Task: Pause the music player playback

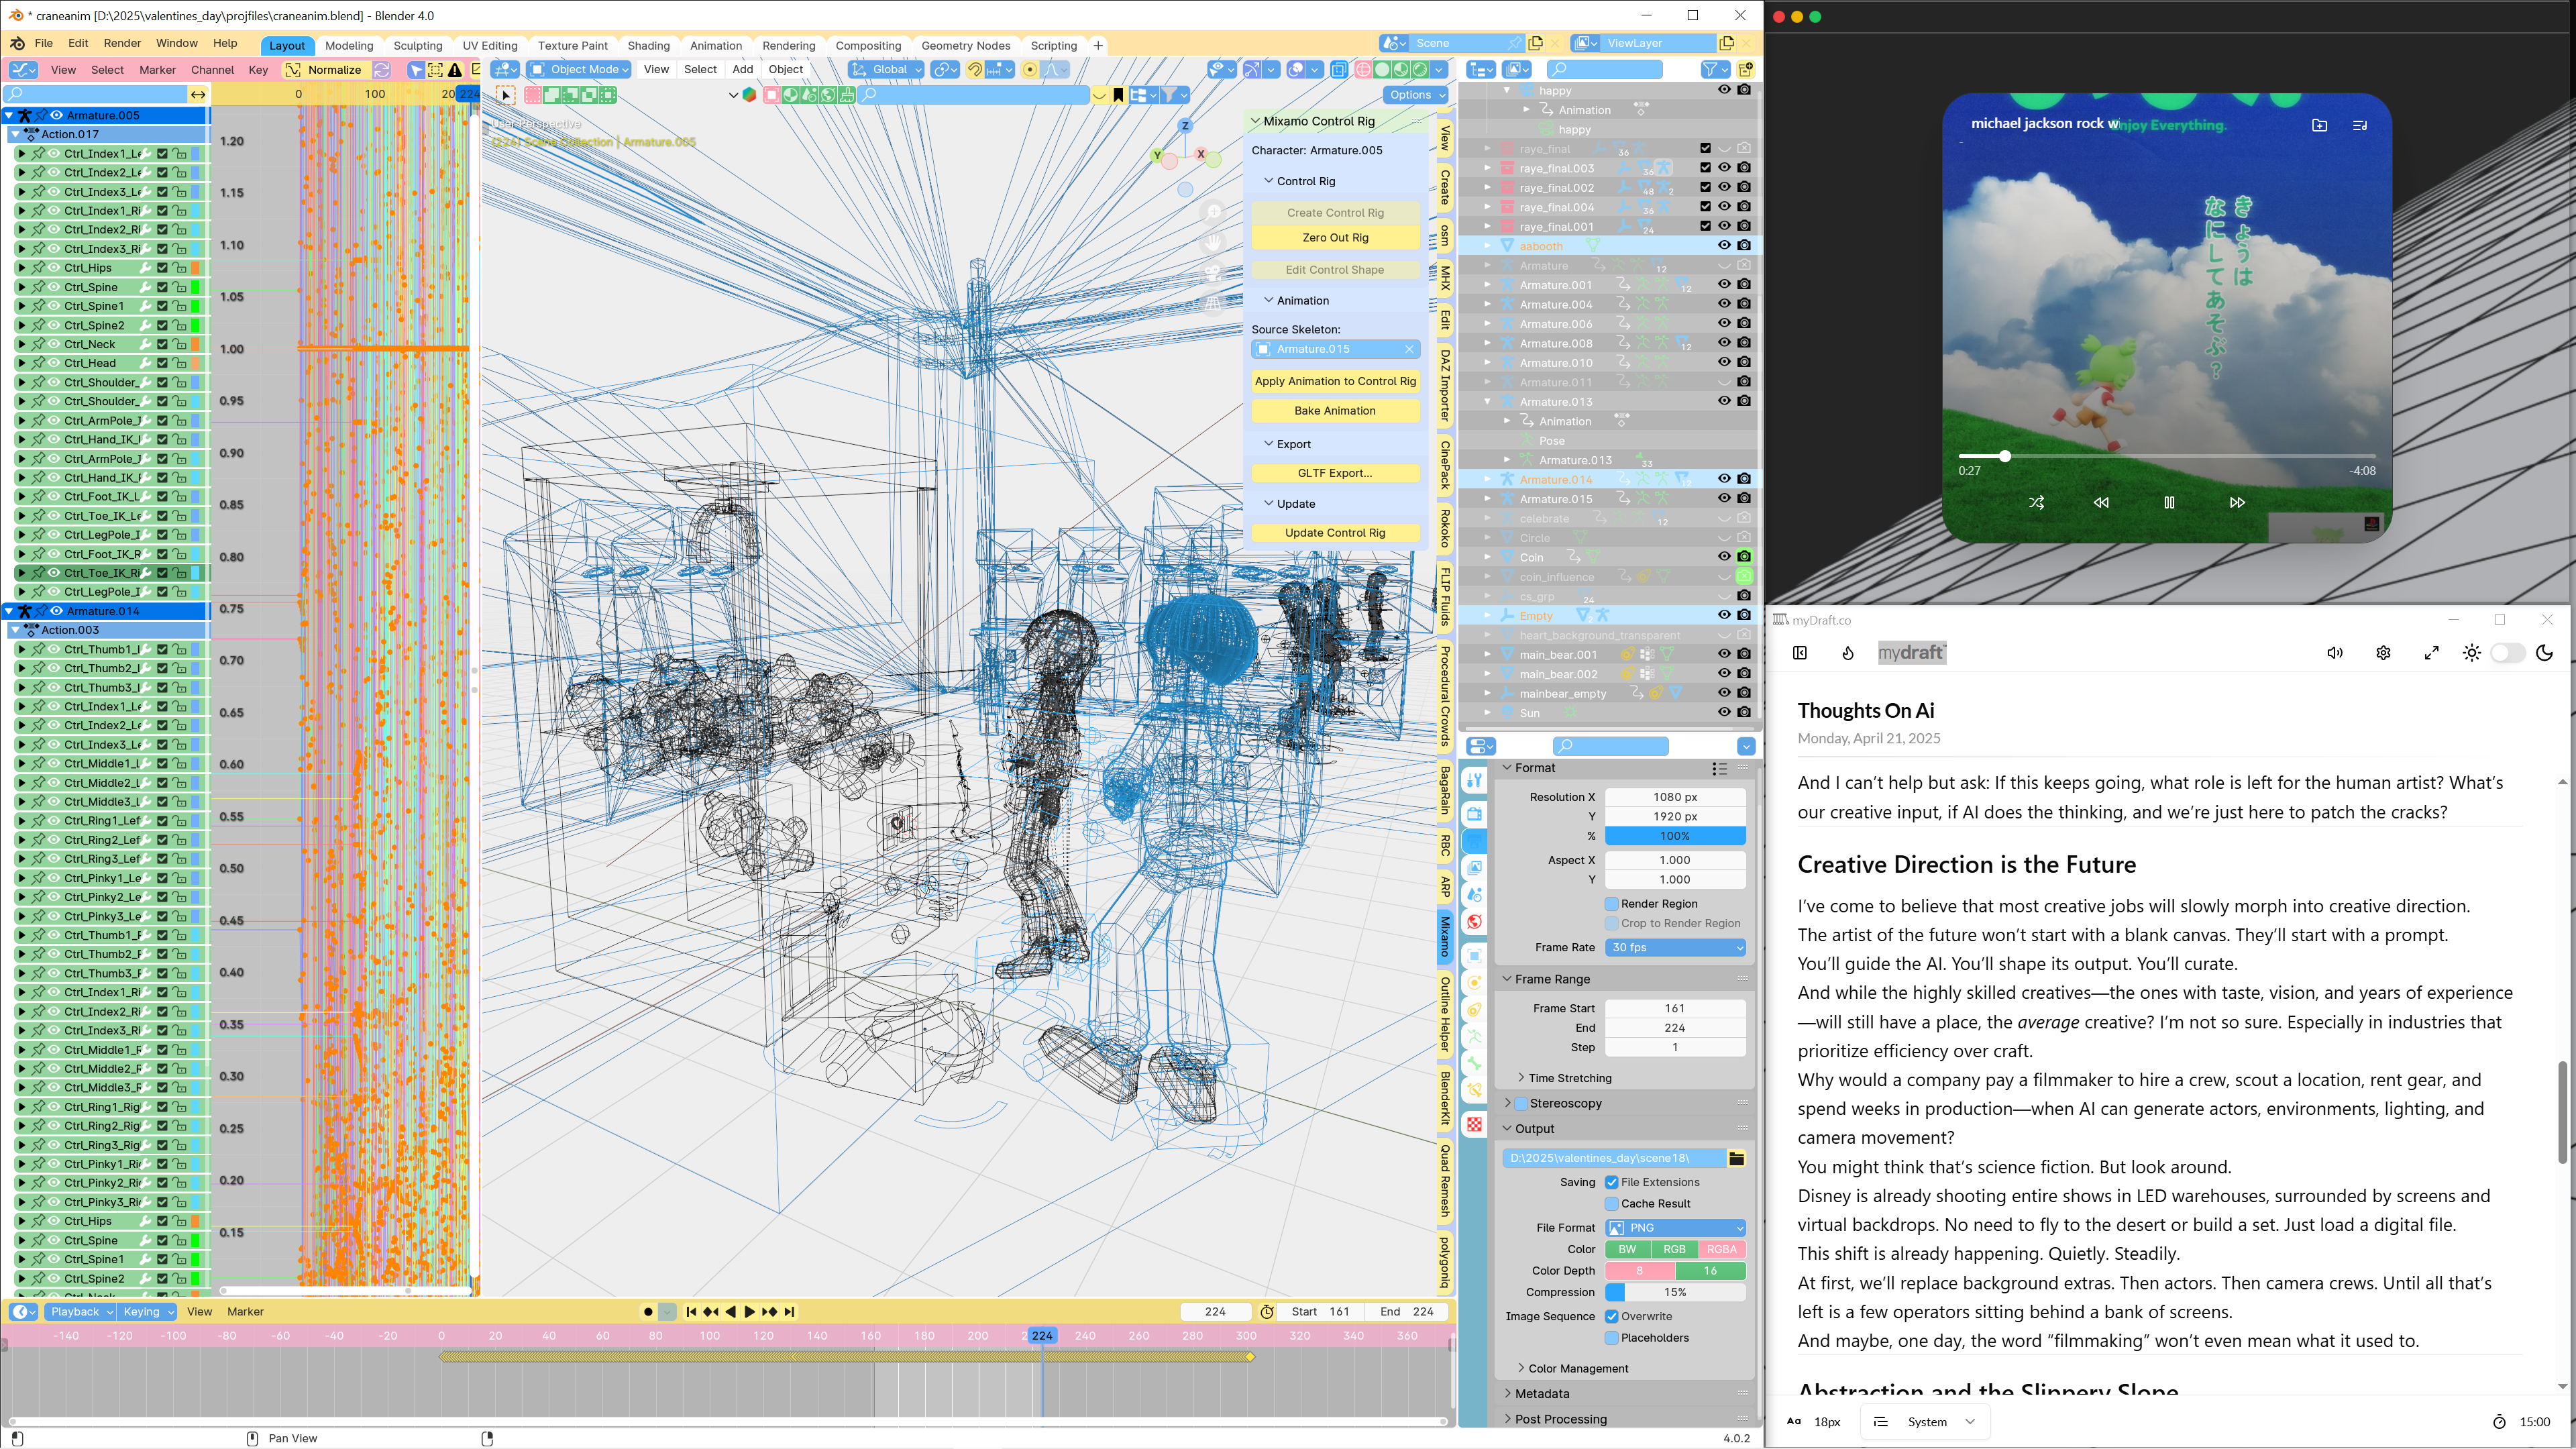Action: click(2169, 502)
